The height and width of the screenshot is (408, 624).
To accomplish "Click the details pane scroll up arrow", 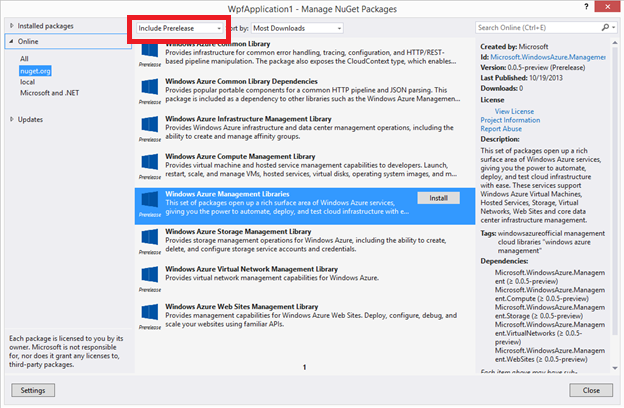I will 615,43.
